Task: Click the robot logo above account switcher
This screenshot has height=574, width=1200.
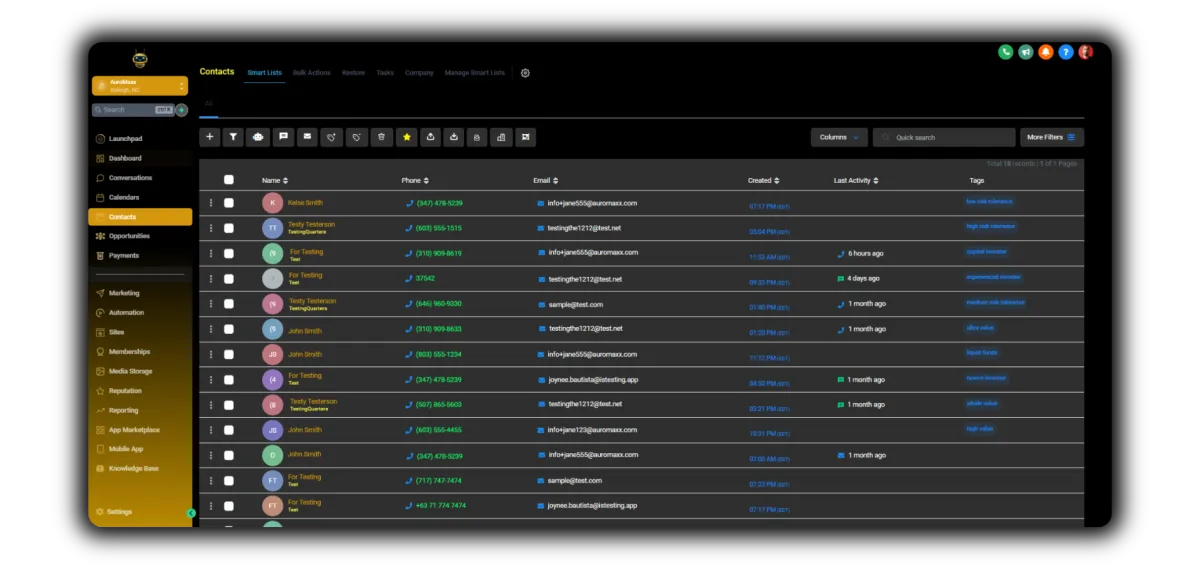Action: point(139,60)
